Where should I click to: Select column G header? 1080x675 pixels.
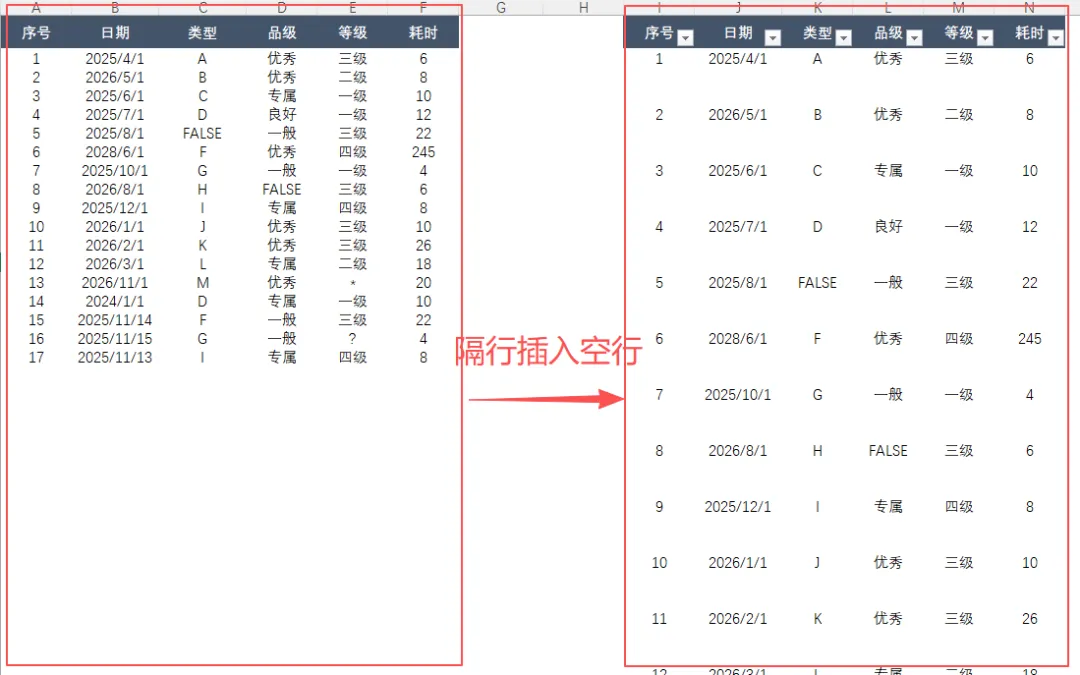tap(501, 8)
